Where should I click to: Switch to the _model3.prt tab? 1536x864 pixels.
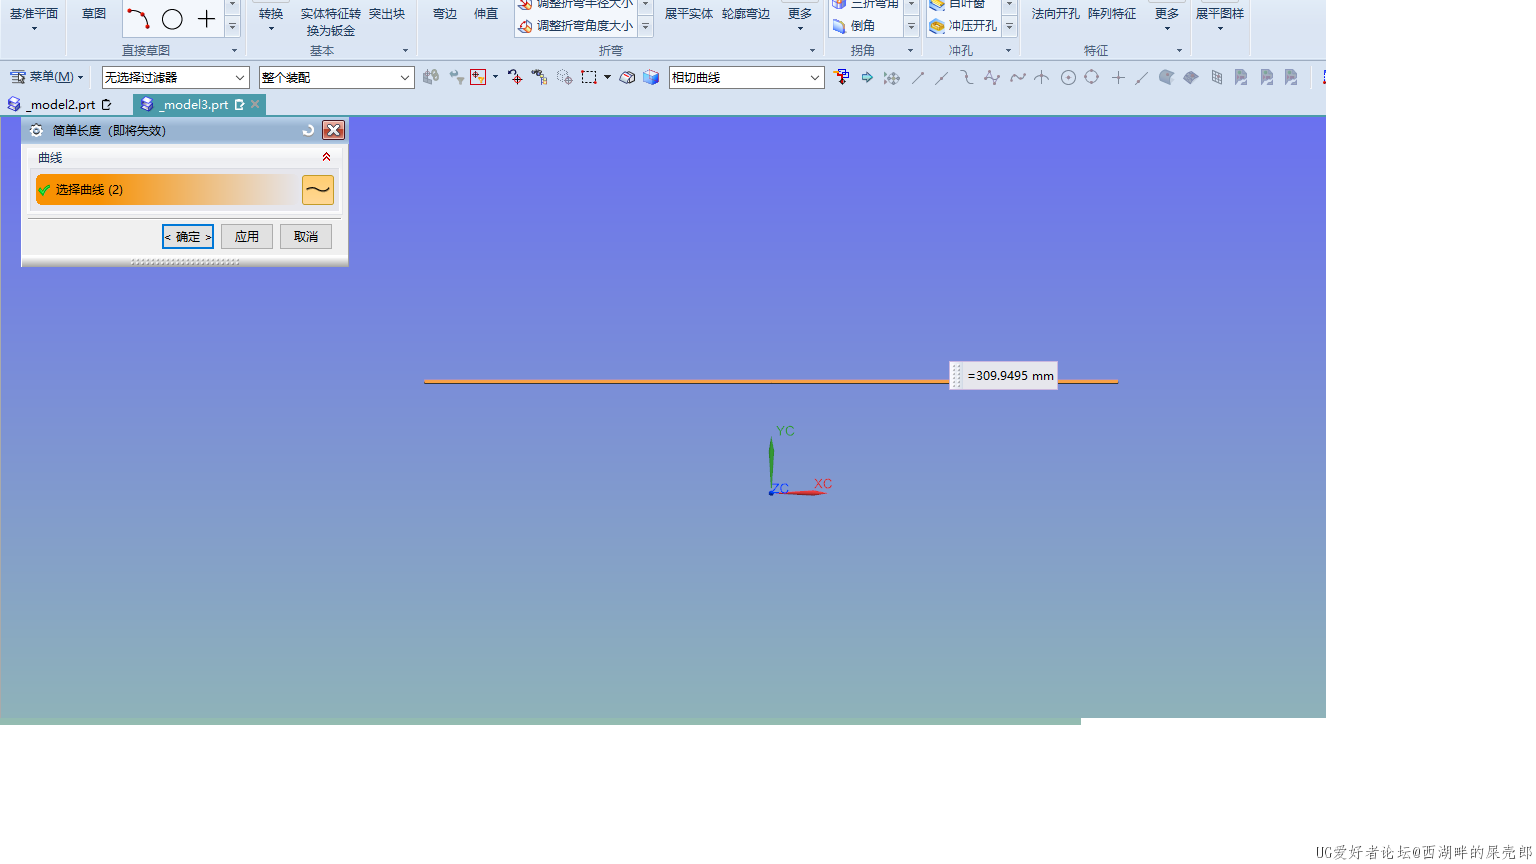195,104
